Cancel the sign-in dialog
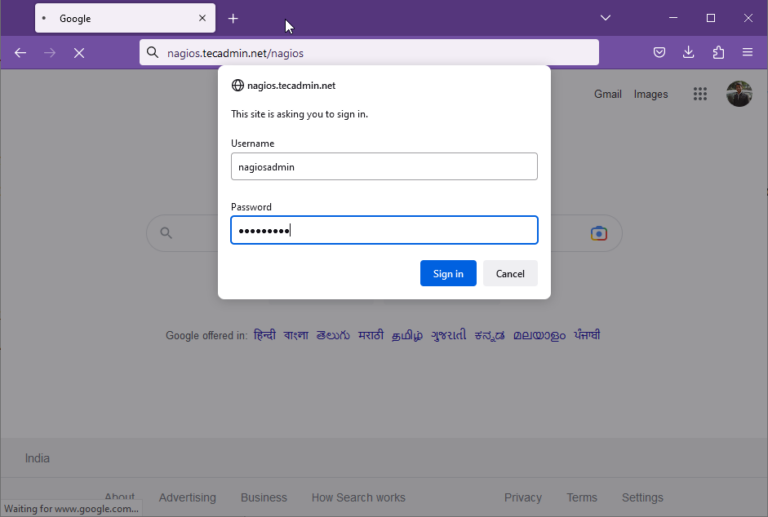The height and width of the screenshot is (517, 768). [x=510, y=274]
